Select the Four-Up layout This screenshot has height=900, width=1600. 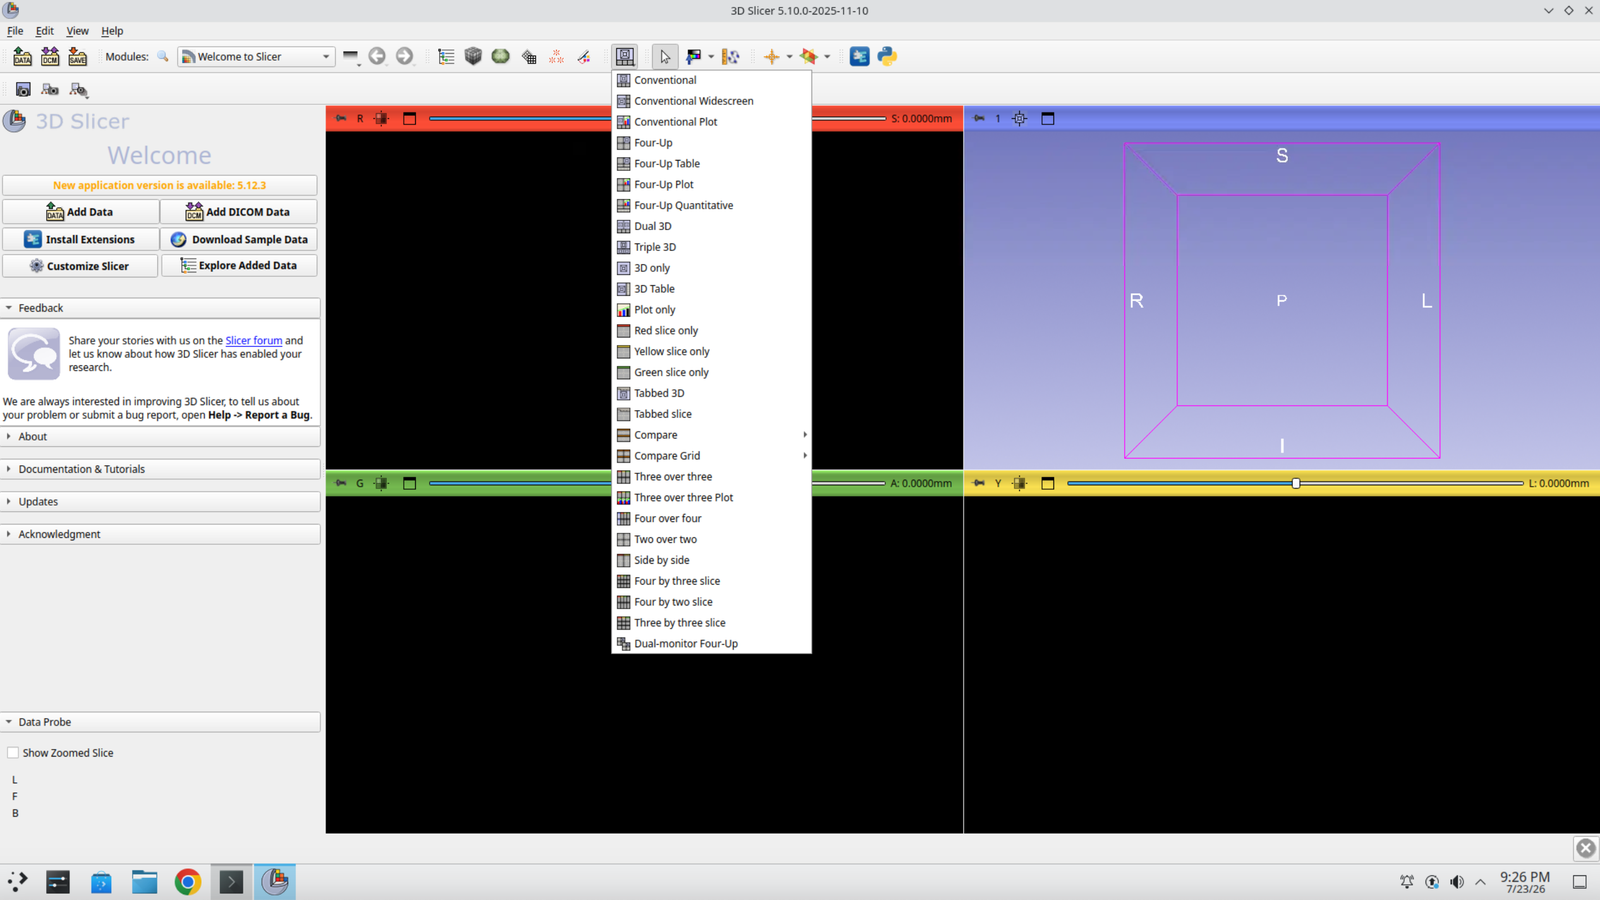[711, 143]
